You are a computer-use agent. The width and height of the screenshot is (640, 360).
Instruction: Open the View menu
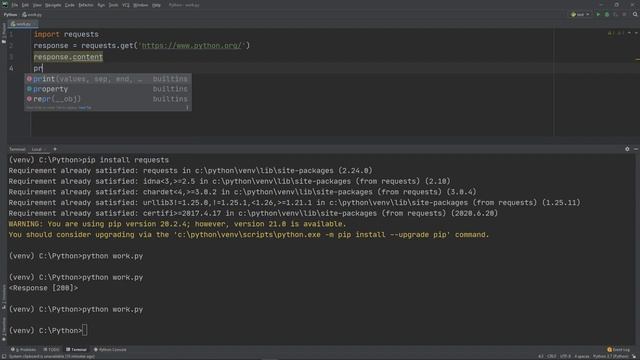(x=37, y=5)
